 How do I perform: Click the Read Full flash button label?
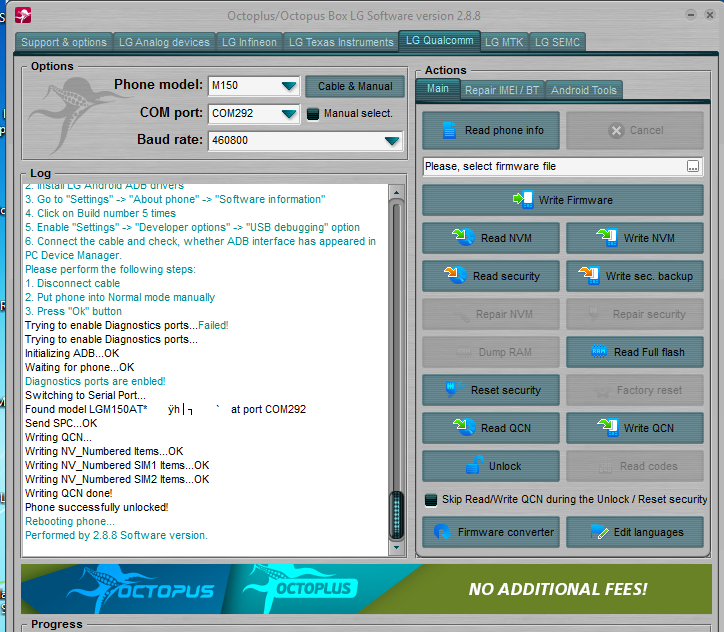click(649, 352)
